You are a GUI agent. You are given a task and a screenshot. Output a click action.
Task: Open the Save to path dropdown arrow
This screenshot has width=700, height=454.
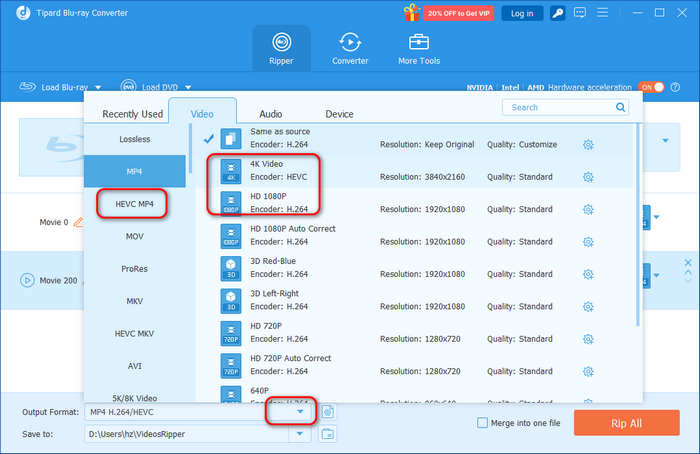coord(300,434)
